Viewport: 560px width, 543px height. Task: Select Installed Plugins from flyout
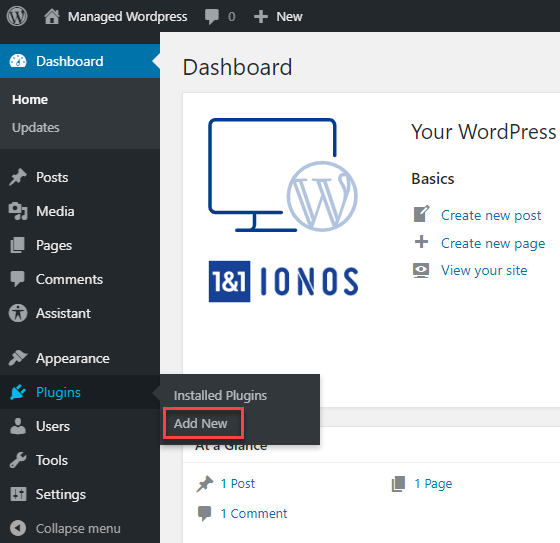220,395
